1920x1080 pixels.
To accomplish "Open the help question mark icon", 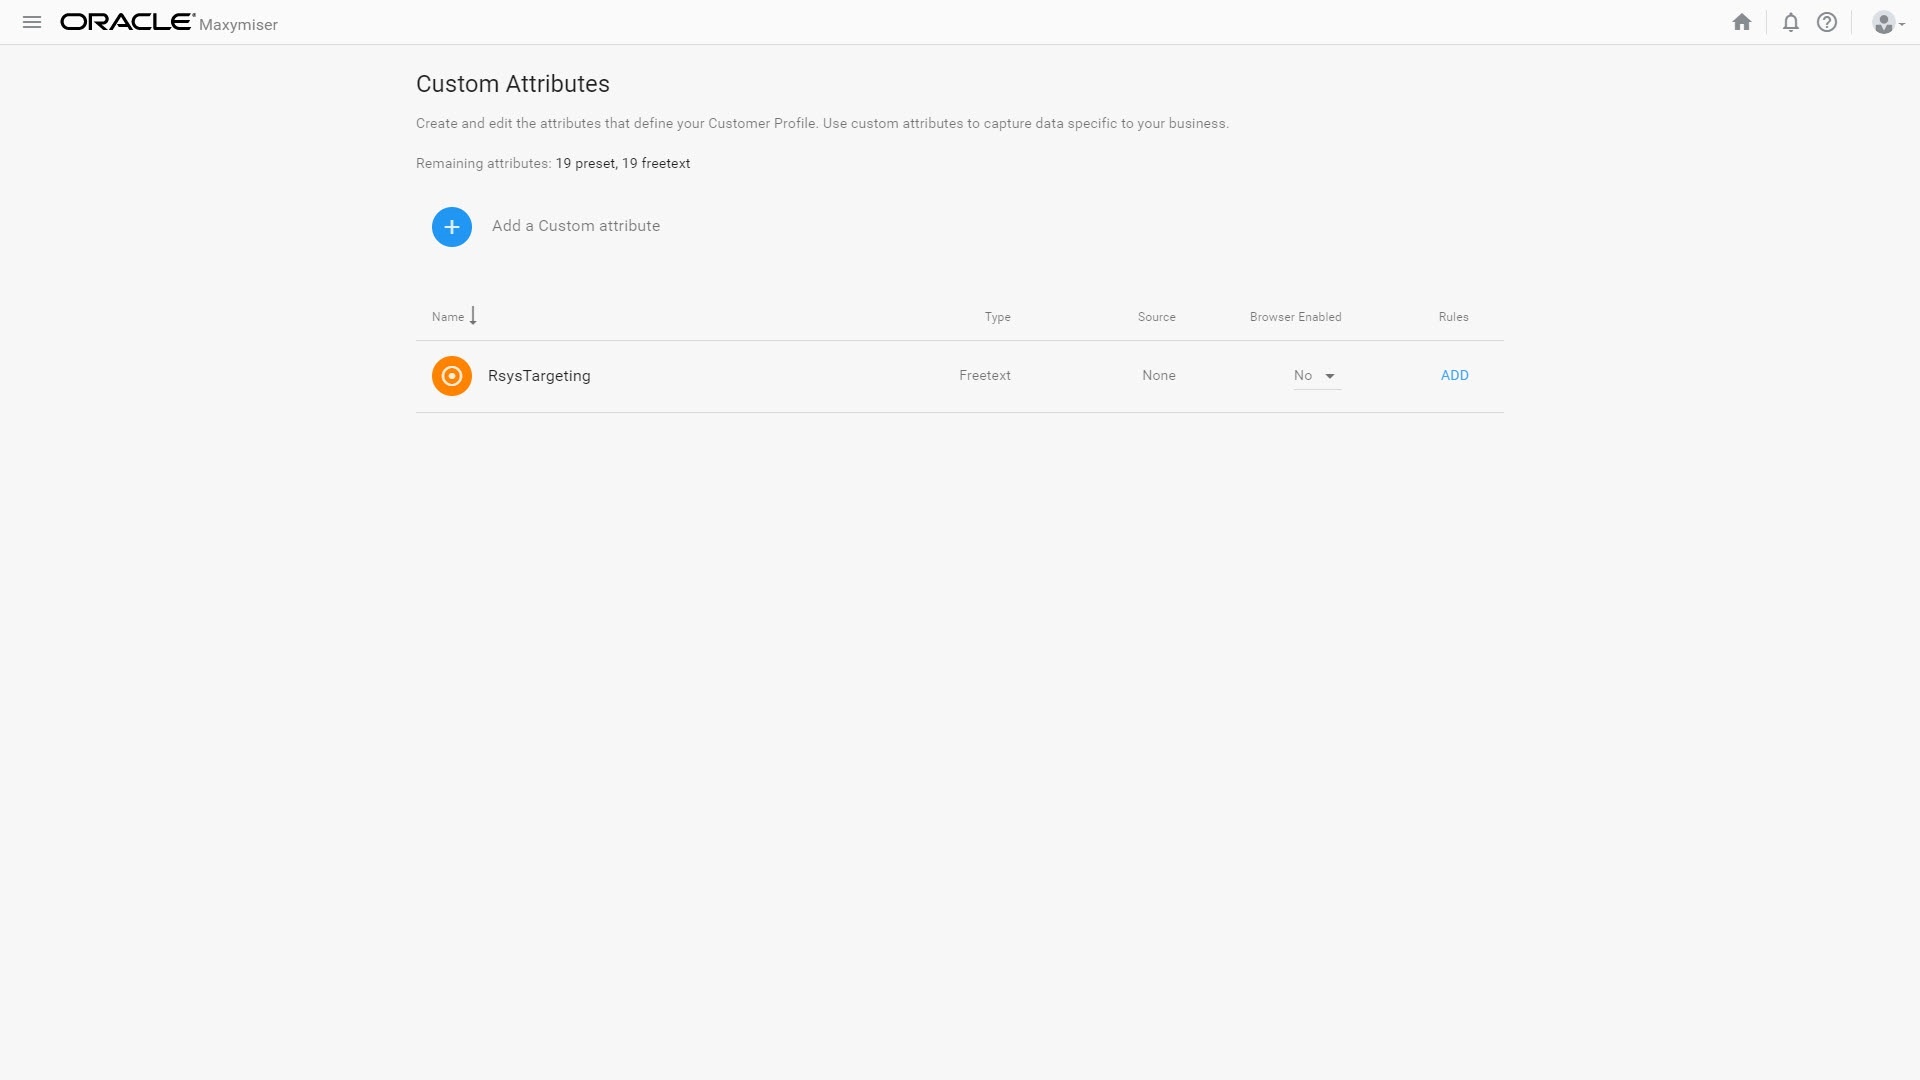I will click(1827, 22).
